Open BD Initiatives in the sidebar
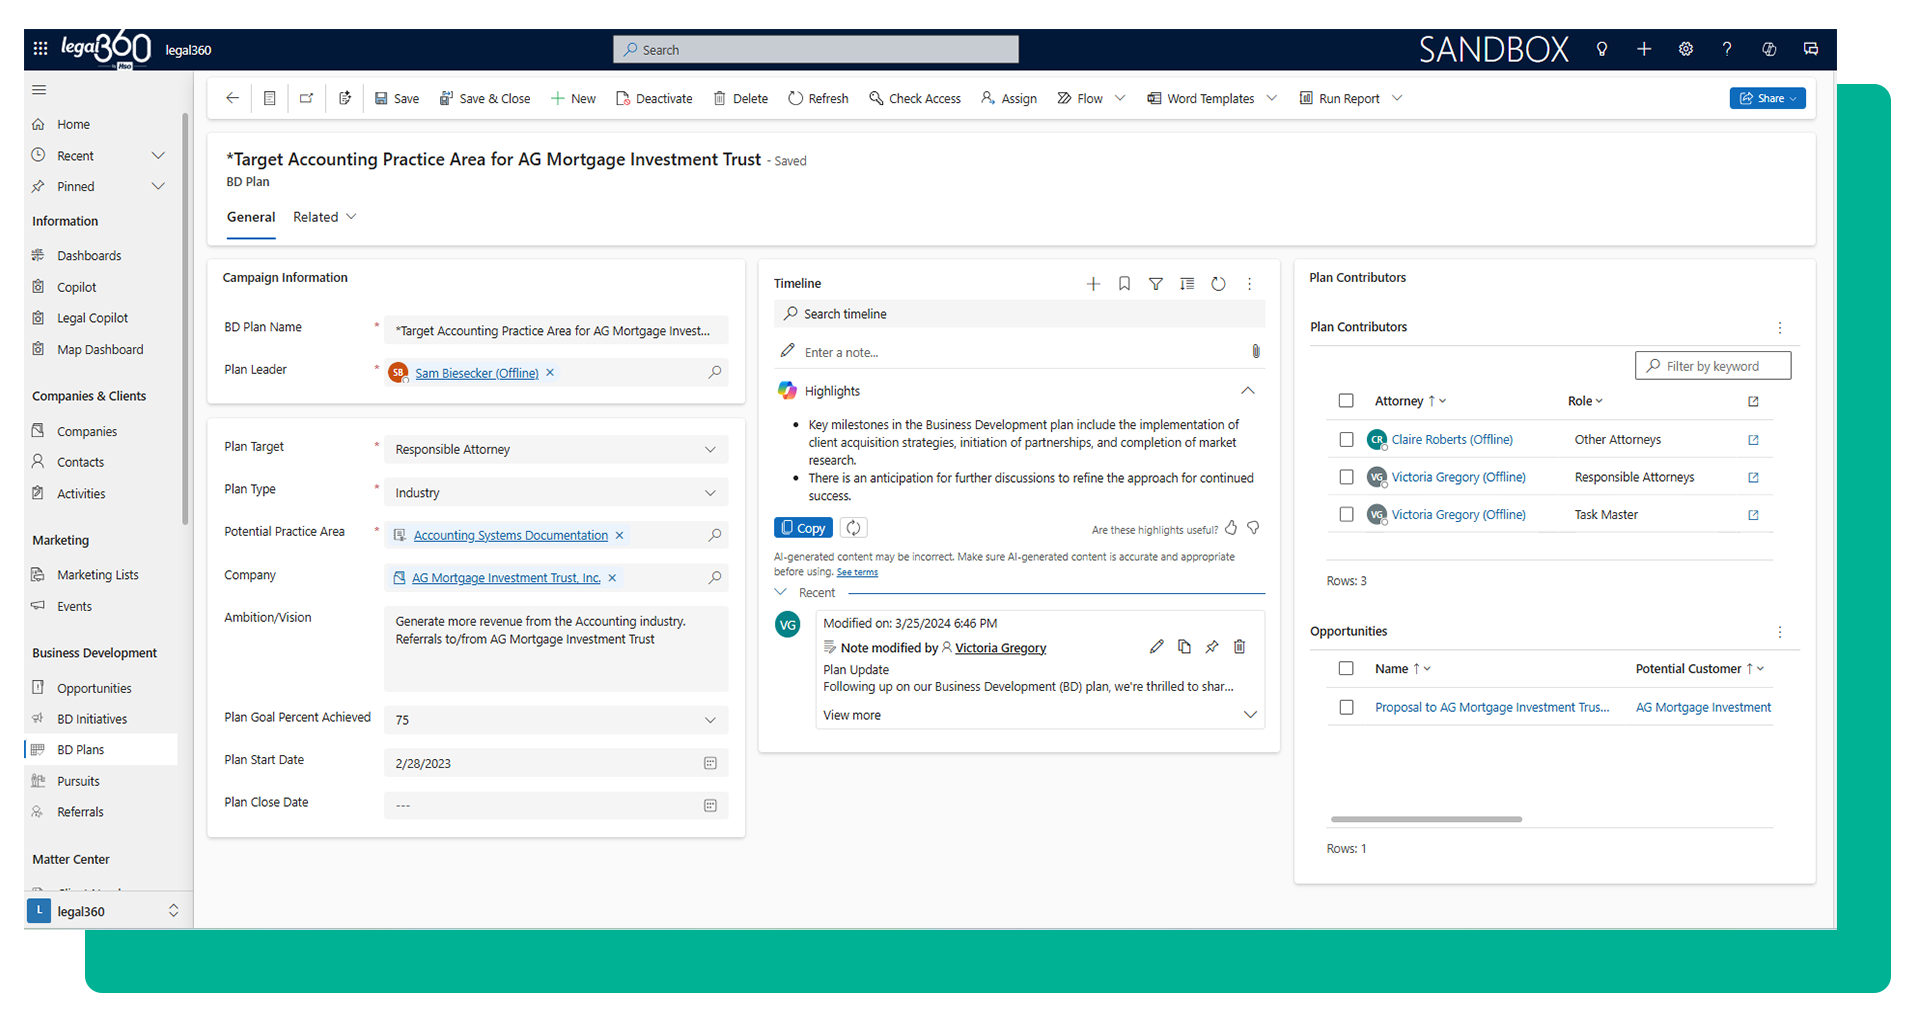The height and width of the screenshot is (1032, 1905). click(x=92, y=719)
